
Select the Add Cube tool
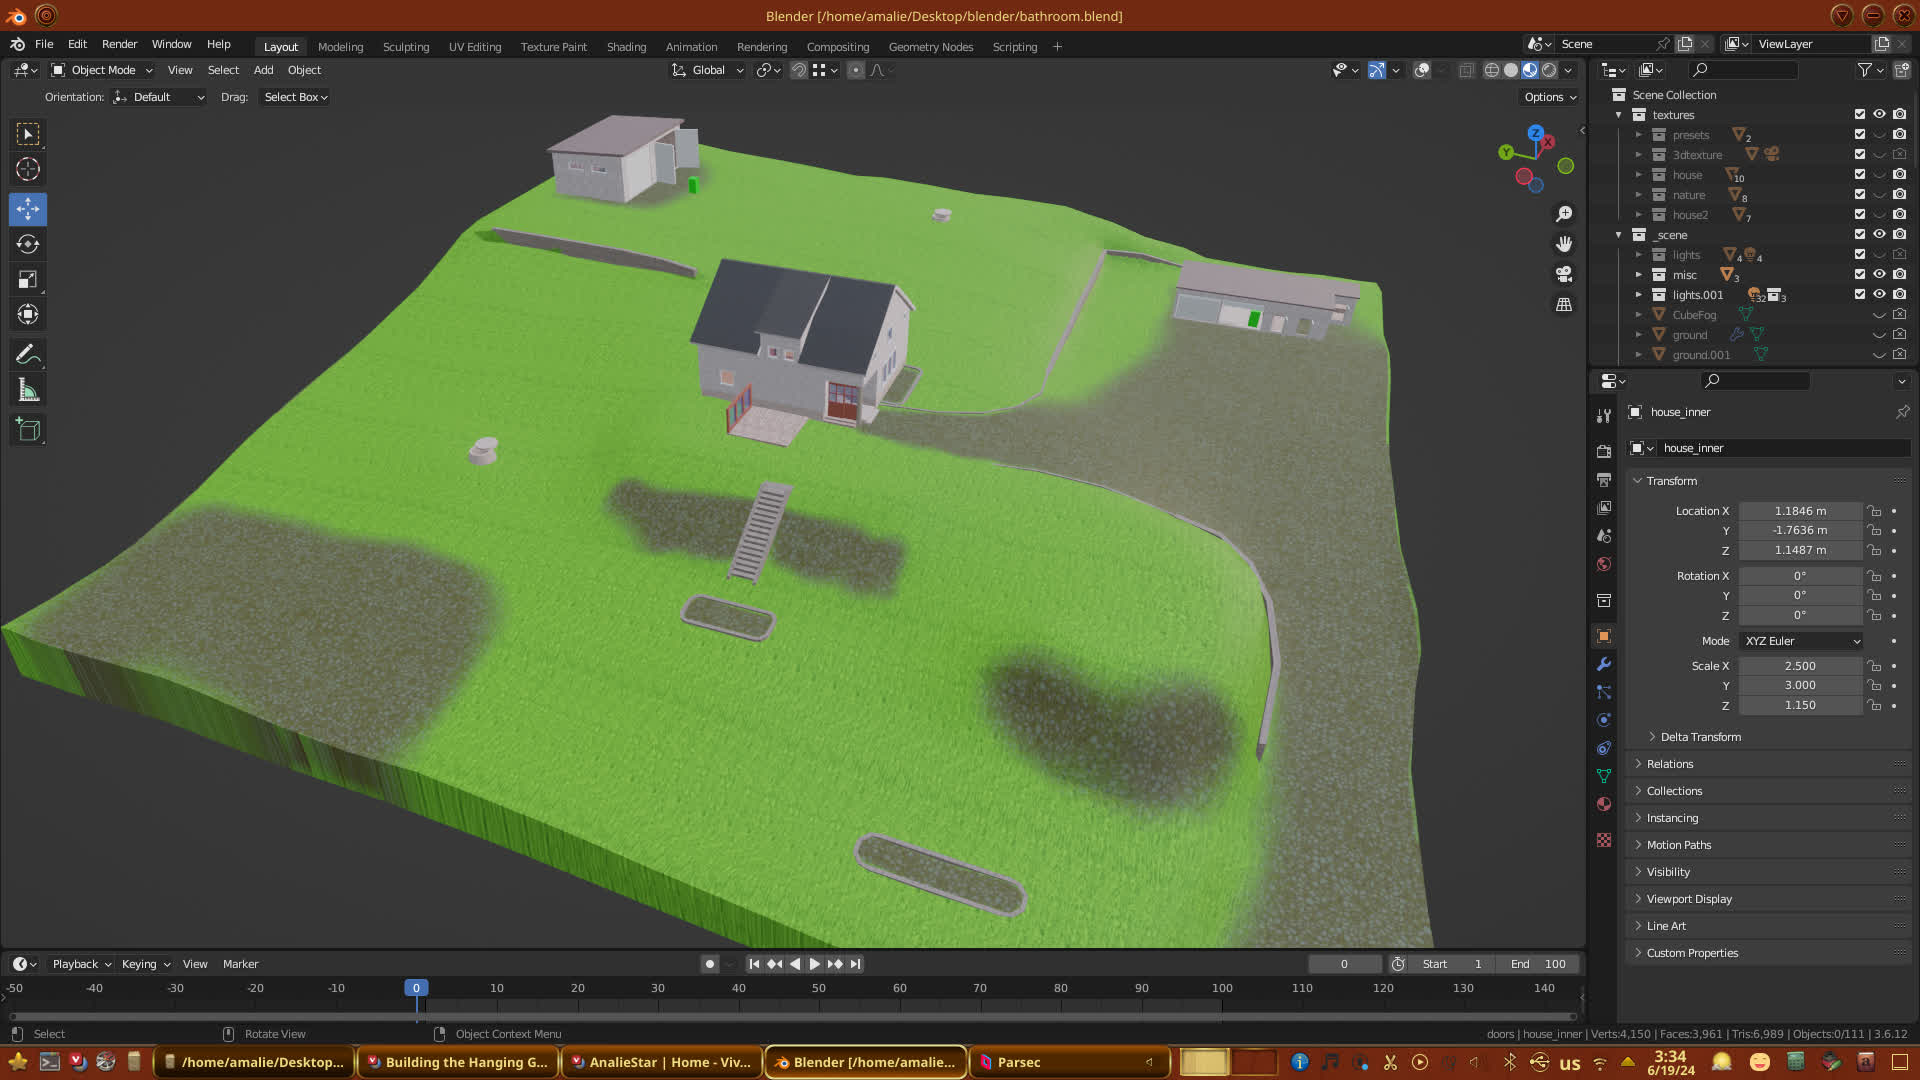tap(28, 430)
